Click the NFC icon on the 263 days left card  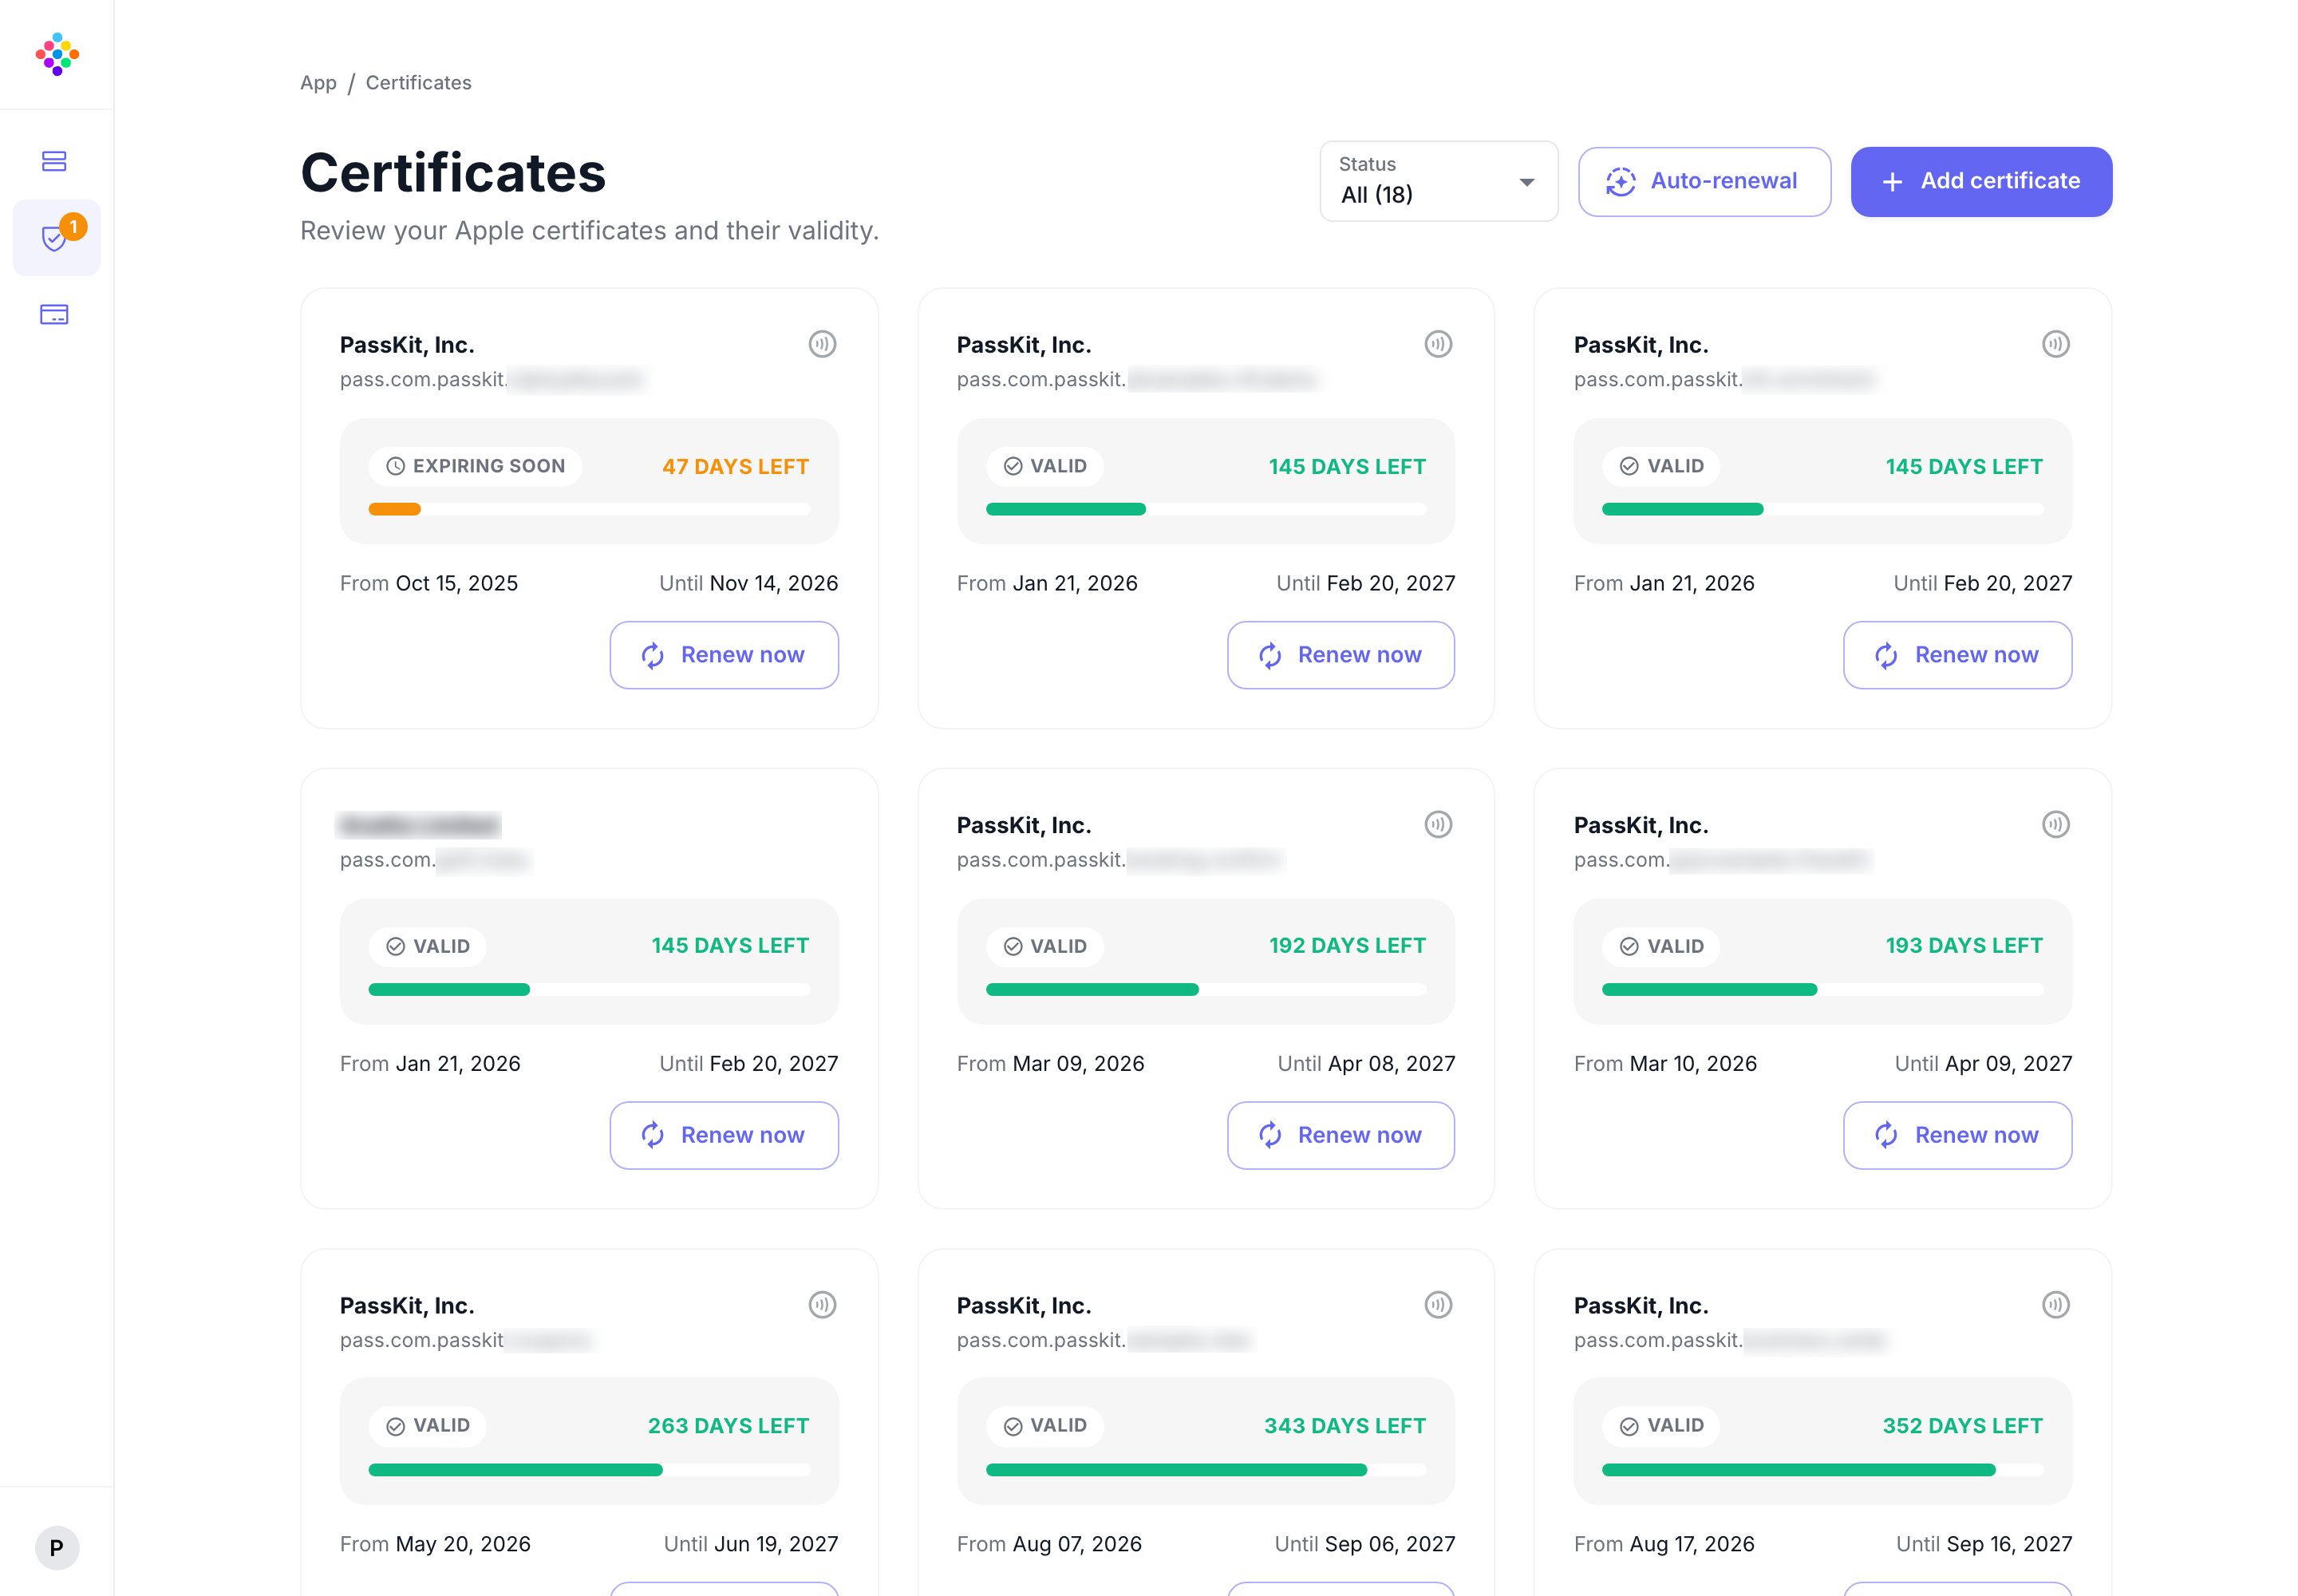tap(822, 1304)
